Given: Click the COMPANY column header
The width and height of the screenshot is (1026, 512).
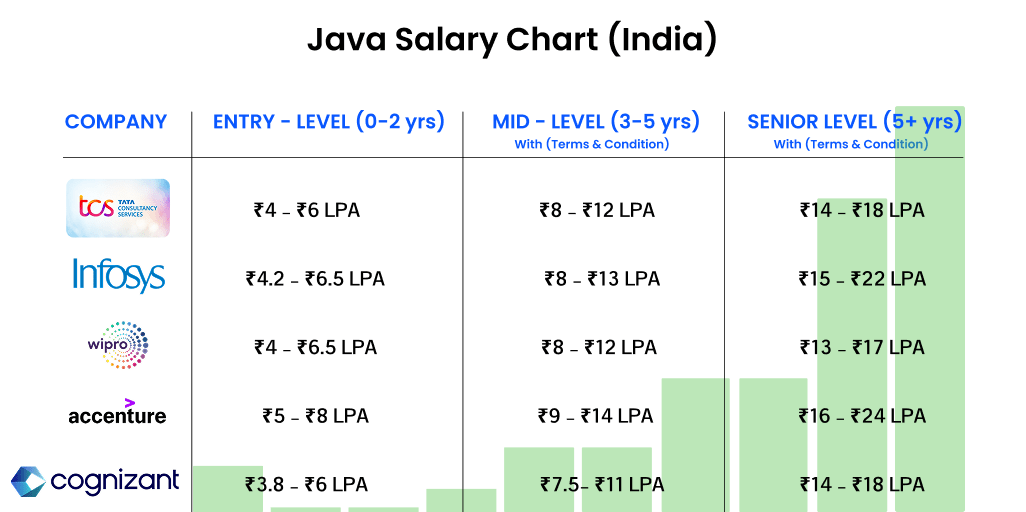Looking at the screenshot, I should click(x=116, y=122).
